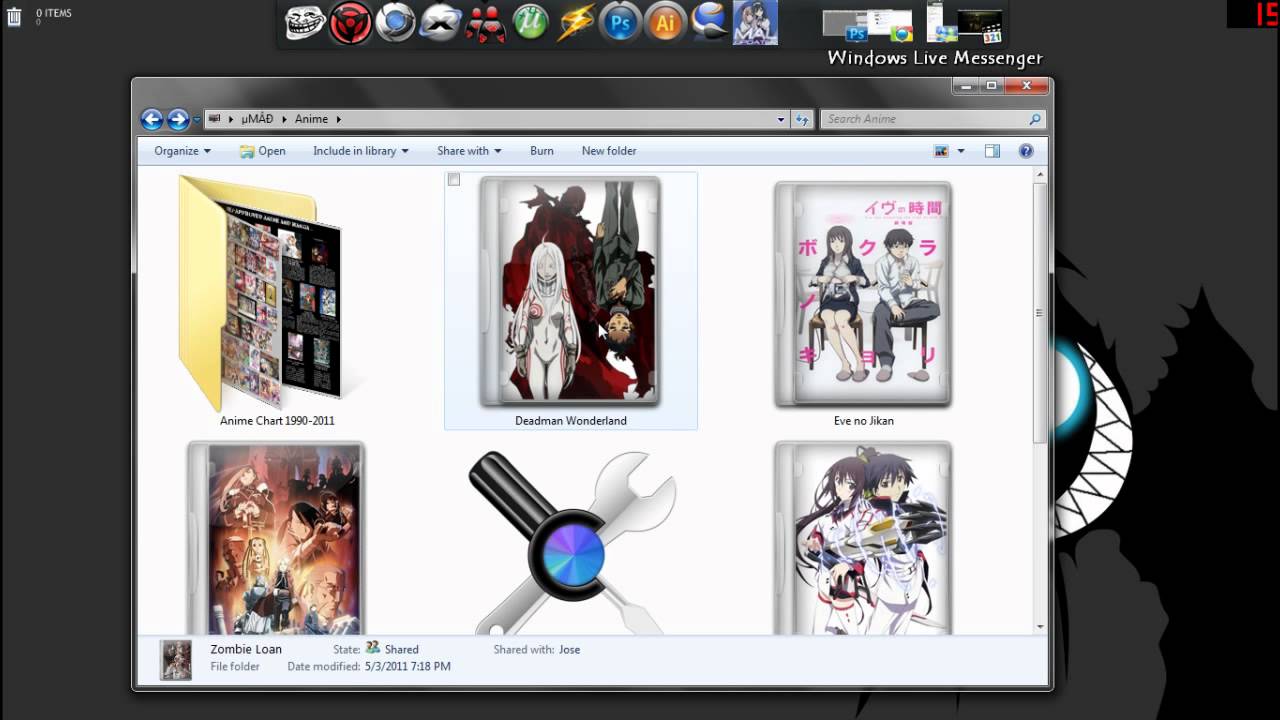Go forward in Explorer navigation
The height and width of the screenshot is (720, 1280).
178,120
